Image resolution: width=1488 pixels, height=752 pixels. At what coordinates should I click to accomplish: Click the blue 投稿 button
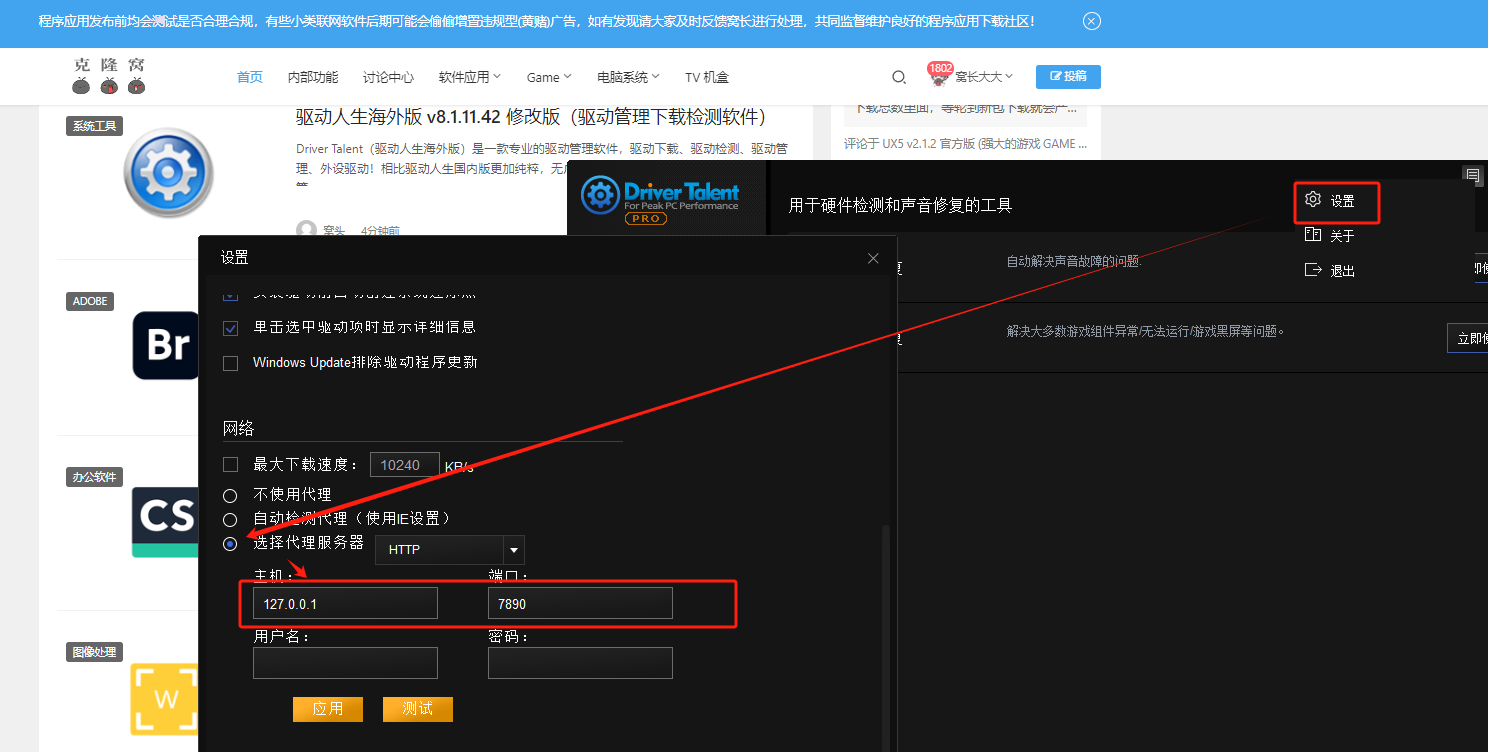pos(1068,76)
